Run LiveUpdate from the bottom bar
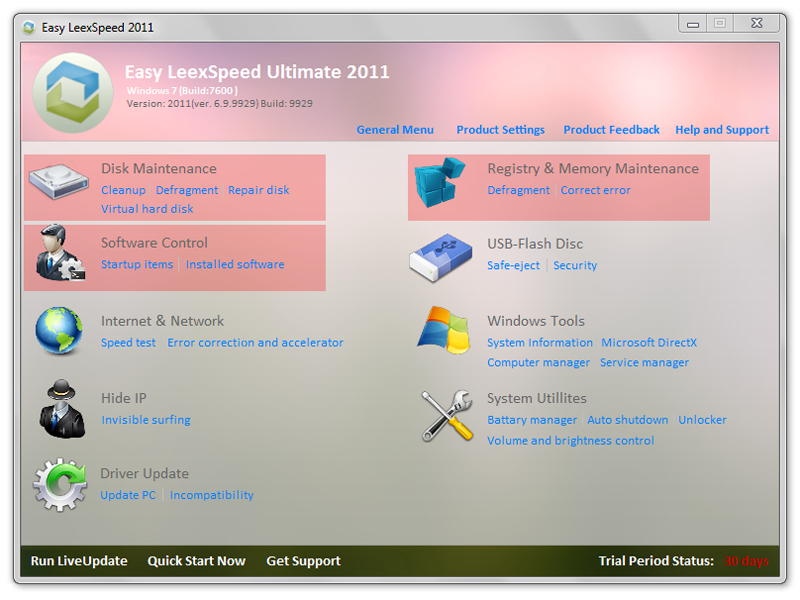The width and height of the screenshot is (800, 600). (x=79, y=561)
